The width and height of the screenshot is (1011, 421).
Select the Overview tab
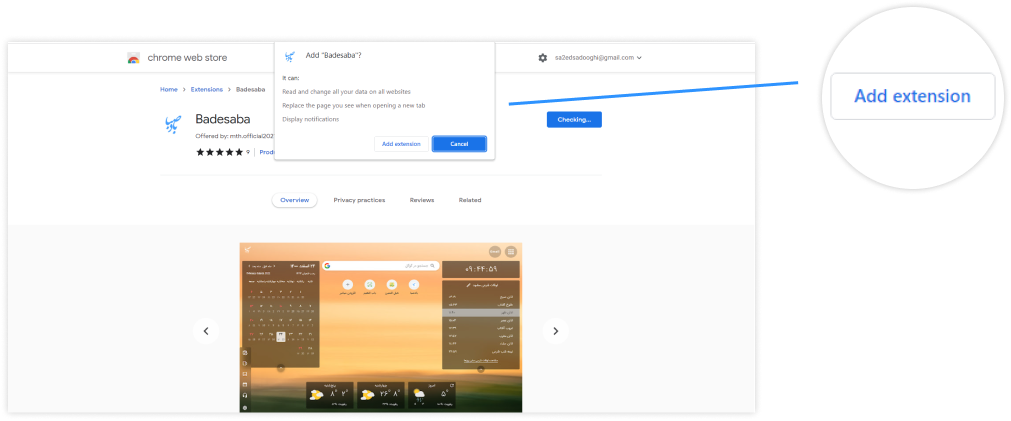pyautogui.click(x=294, y=200)
